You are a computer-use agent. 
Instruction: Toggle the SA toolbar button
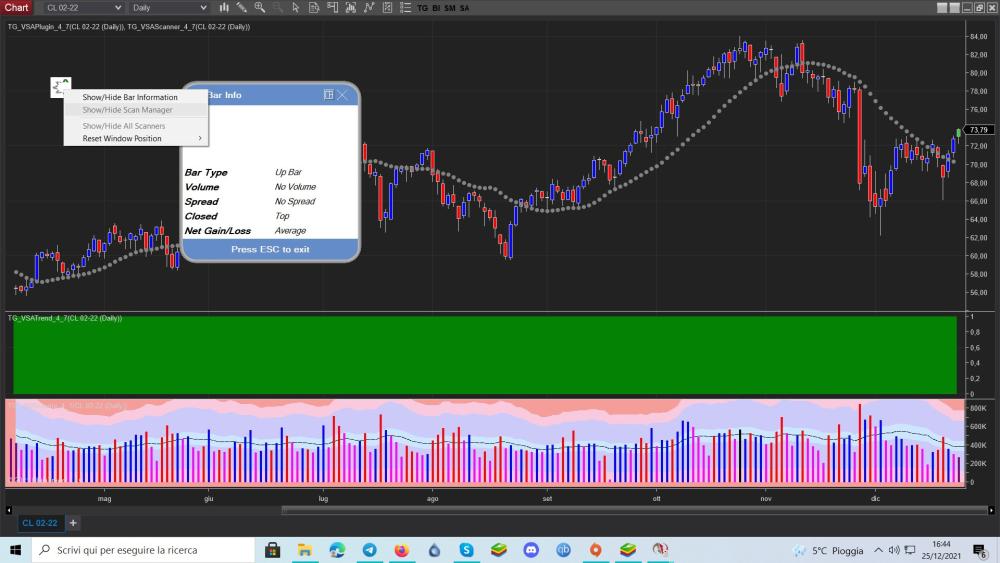tap(464, 8)
